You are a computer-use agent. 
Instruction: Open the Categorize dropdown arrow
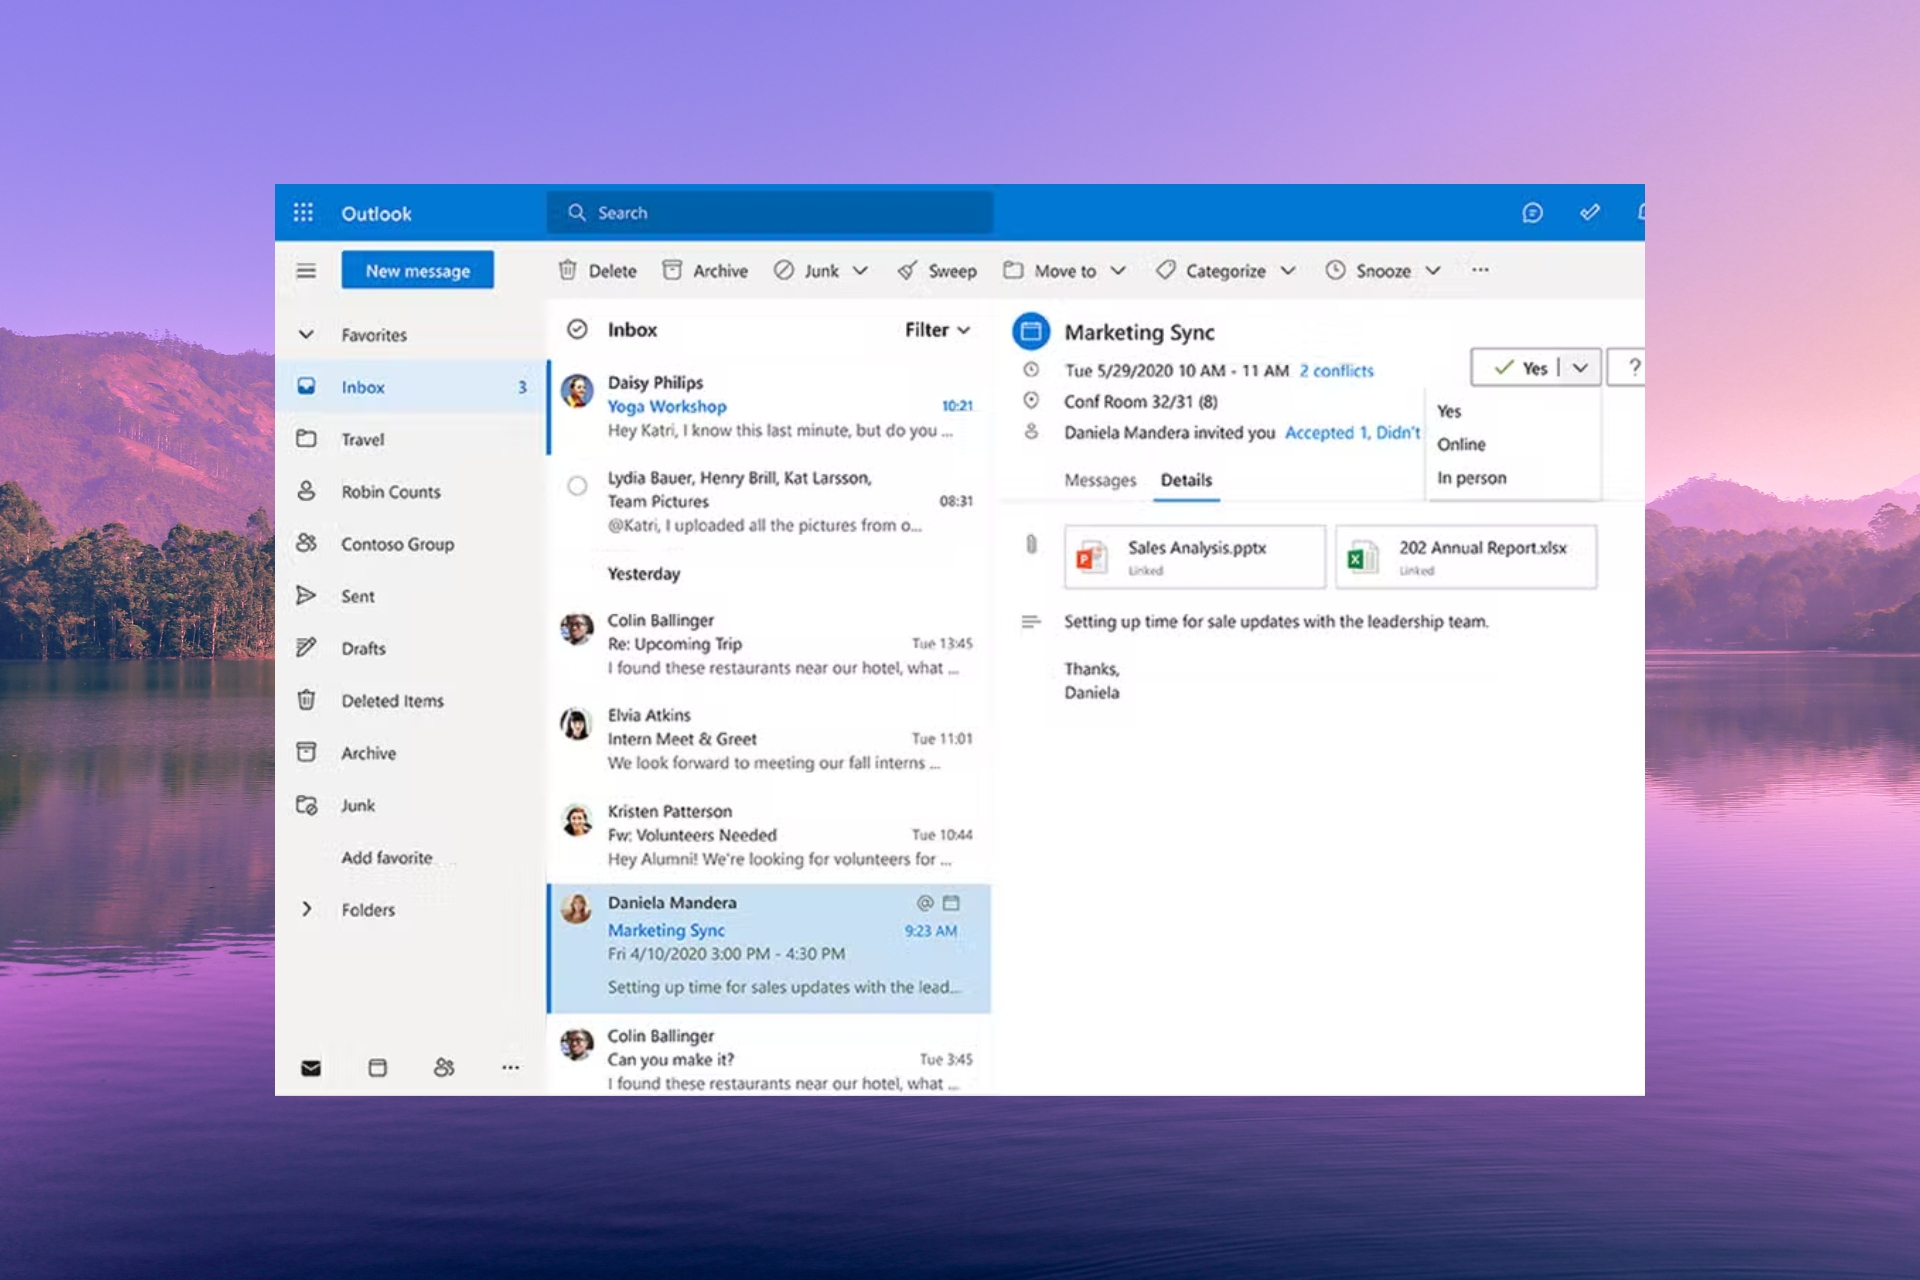1288,271
